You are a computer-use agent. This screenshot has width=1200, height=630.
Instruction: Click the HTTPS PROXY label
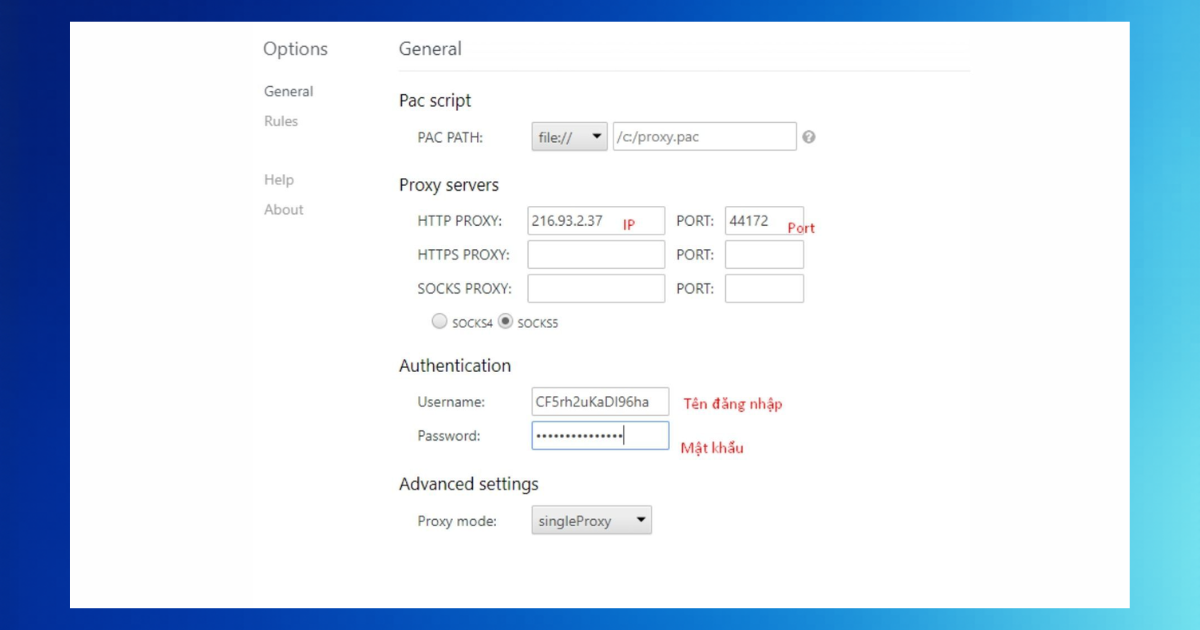tap(464, 255)
